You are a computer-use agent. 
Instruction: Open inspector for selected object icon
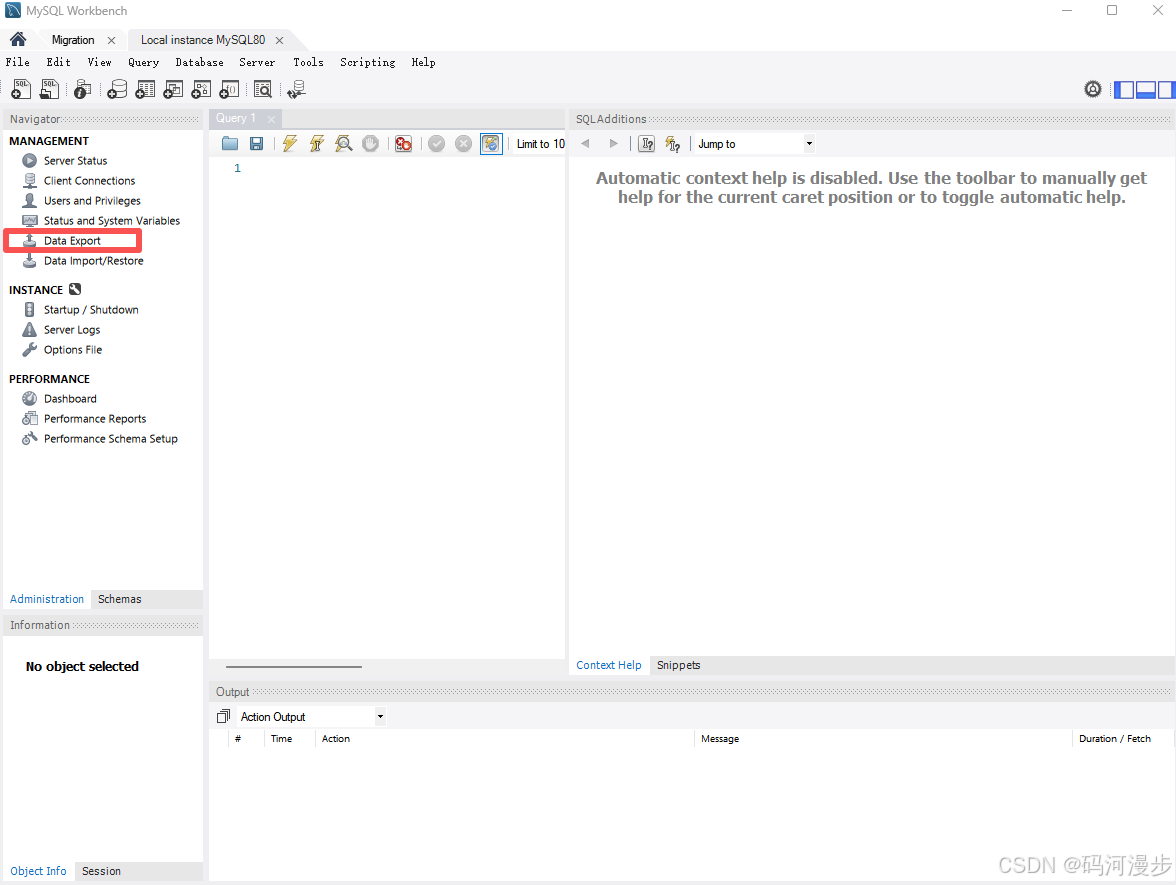pyautogui.click(x=82, y=89)
